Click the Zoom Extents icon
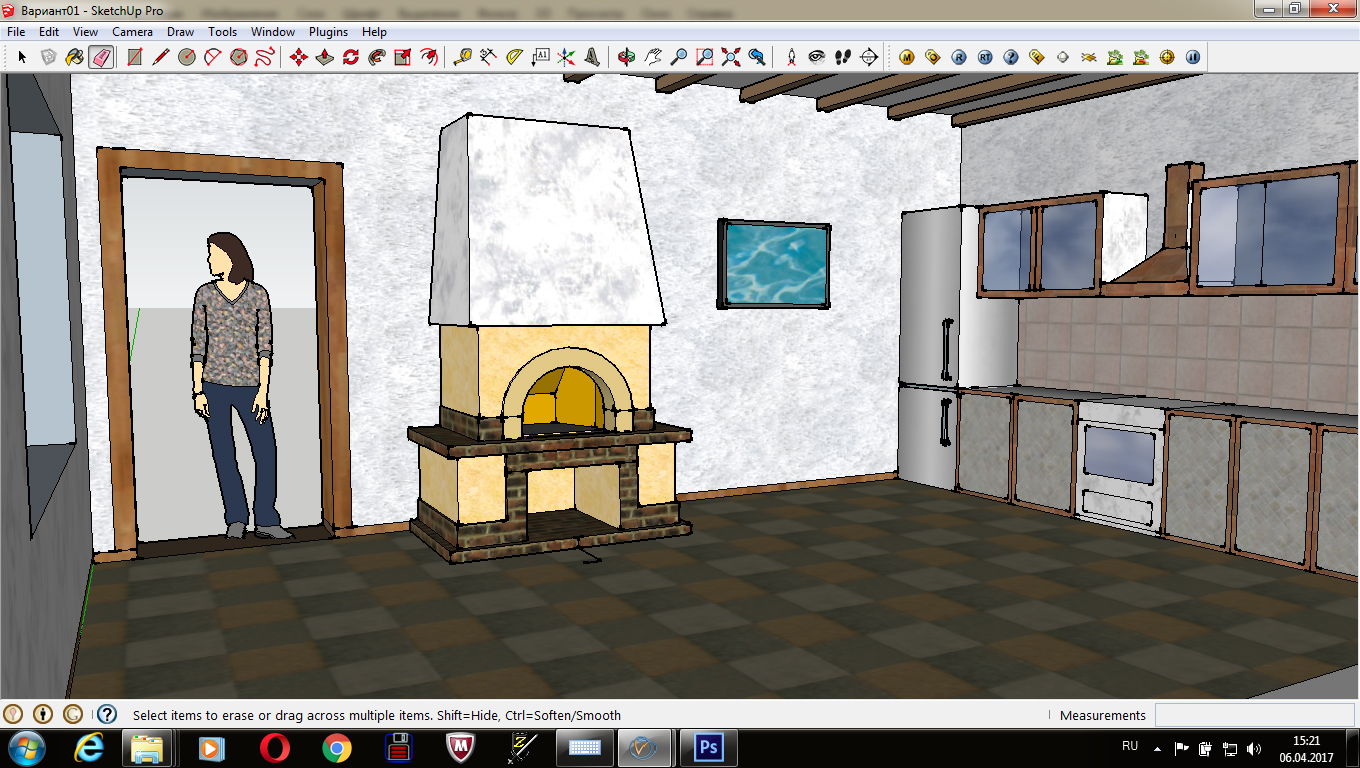Image resolution: width=1360 pixels, height=768 pixels. (730, 57)
